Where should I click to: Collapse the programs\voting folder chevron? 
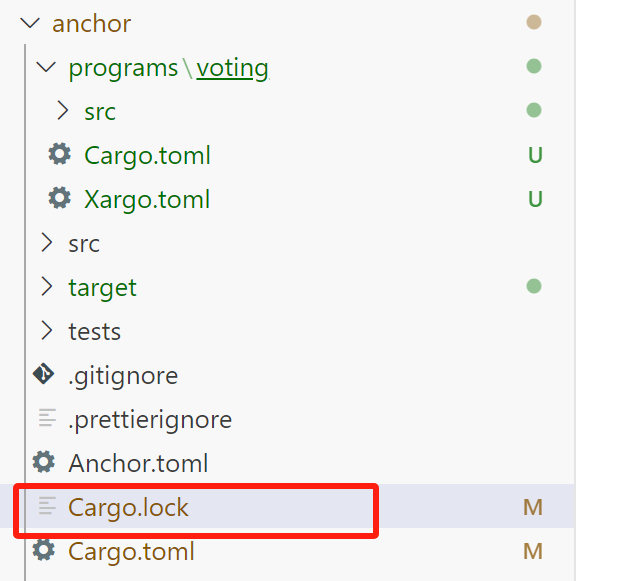click(46, 67)
